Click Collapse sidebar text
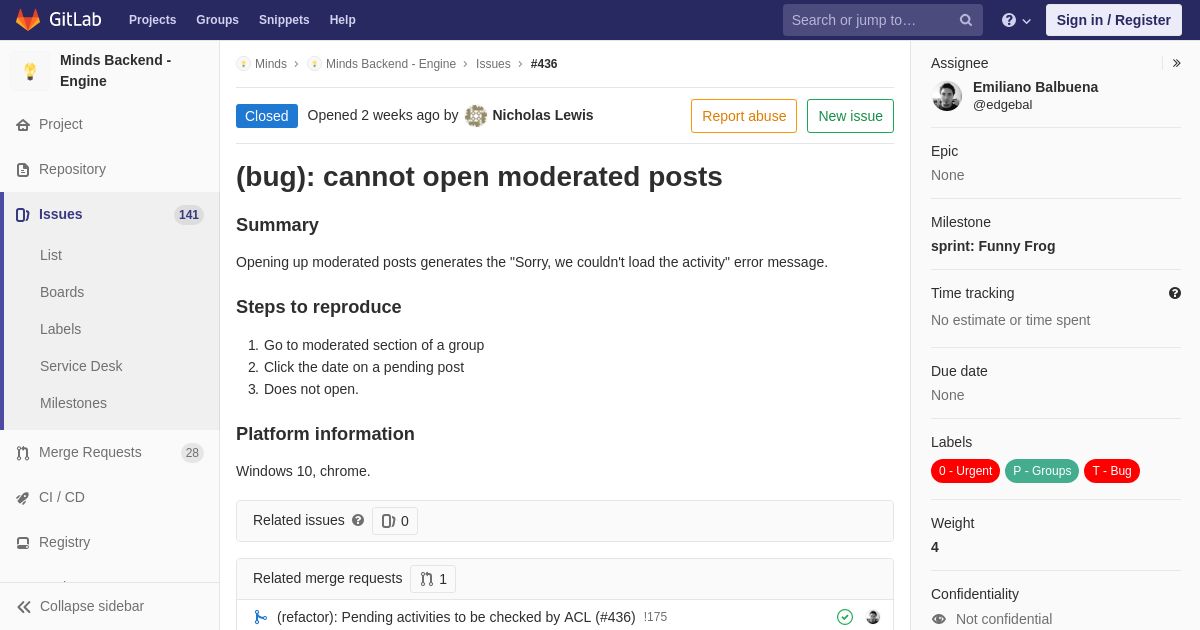Image resolution: width=1200 pixels, height=630 pixels. (92, 607)
